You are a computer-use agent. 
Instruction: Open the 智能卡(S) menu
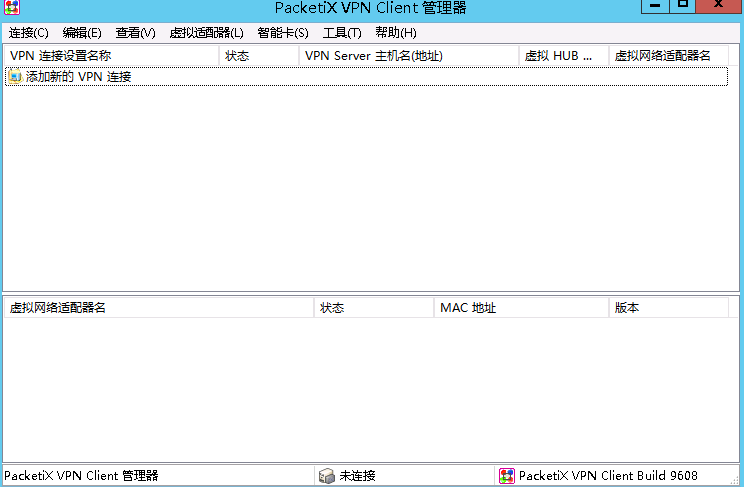tap(283, 33)
